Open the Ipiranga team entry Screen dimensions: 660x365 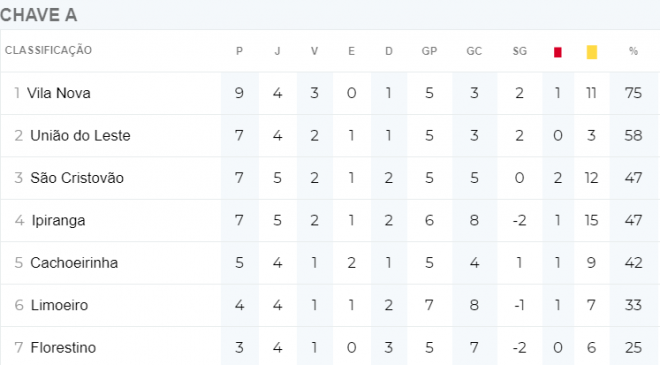[x=58, y=221]
